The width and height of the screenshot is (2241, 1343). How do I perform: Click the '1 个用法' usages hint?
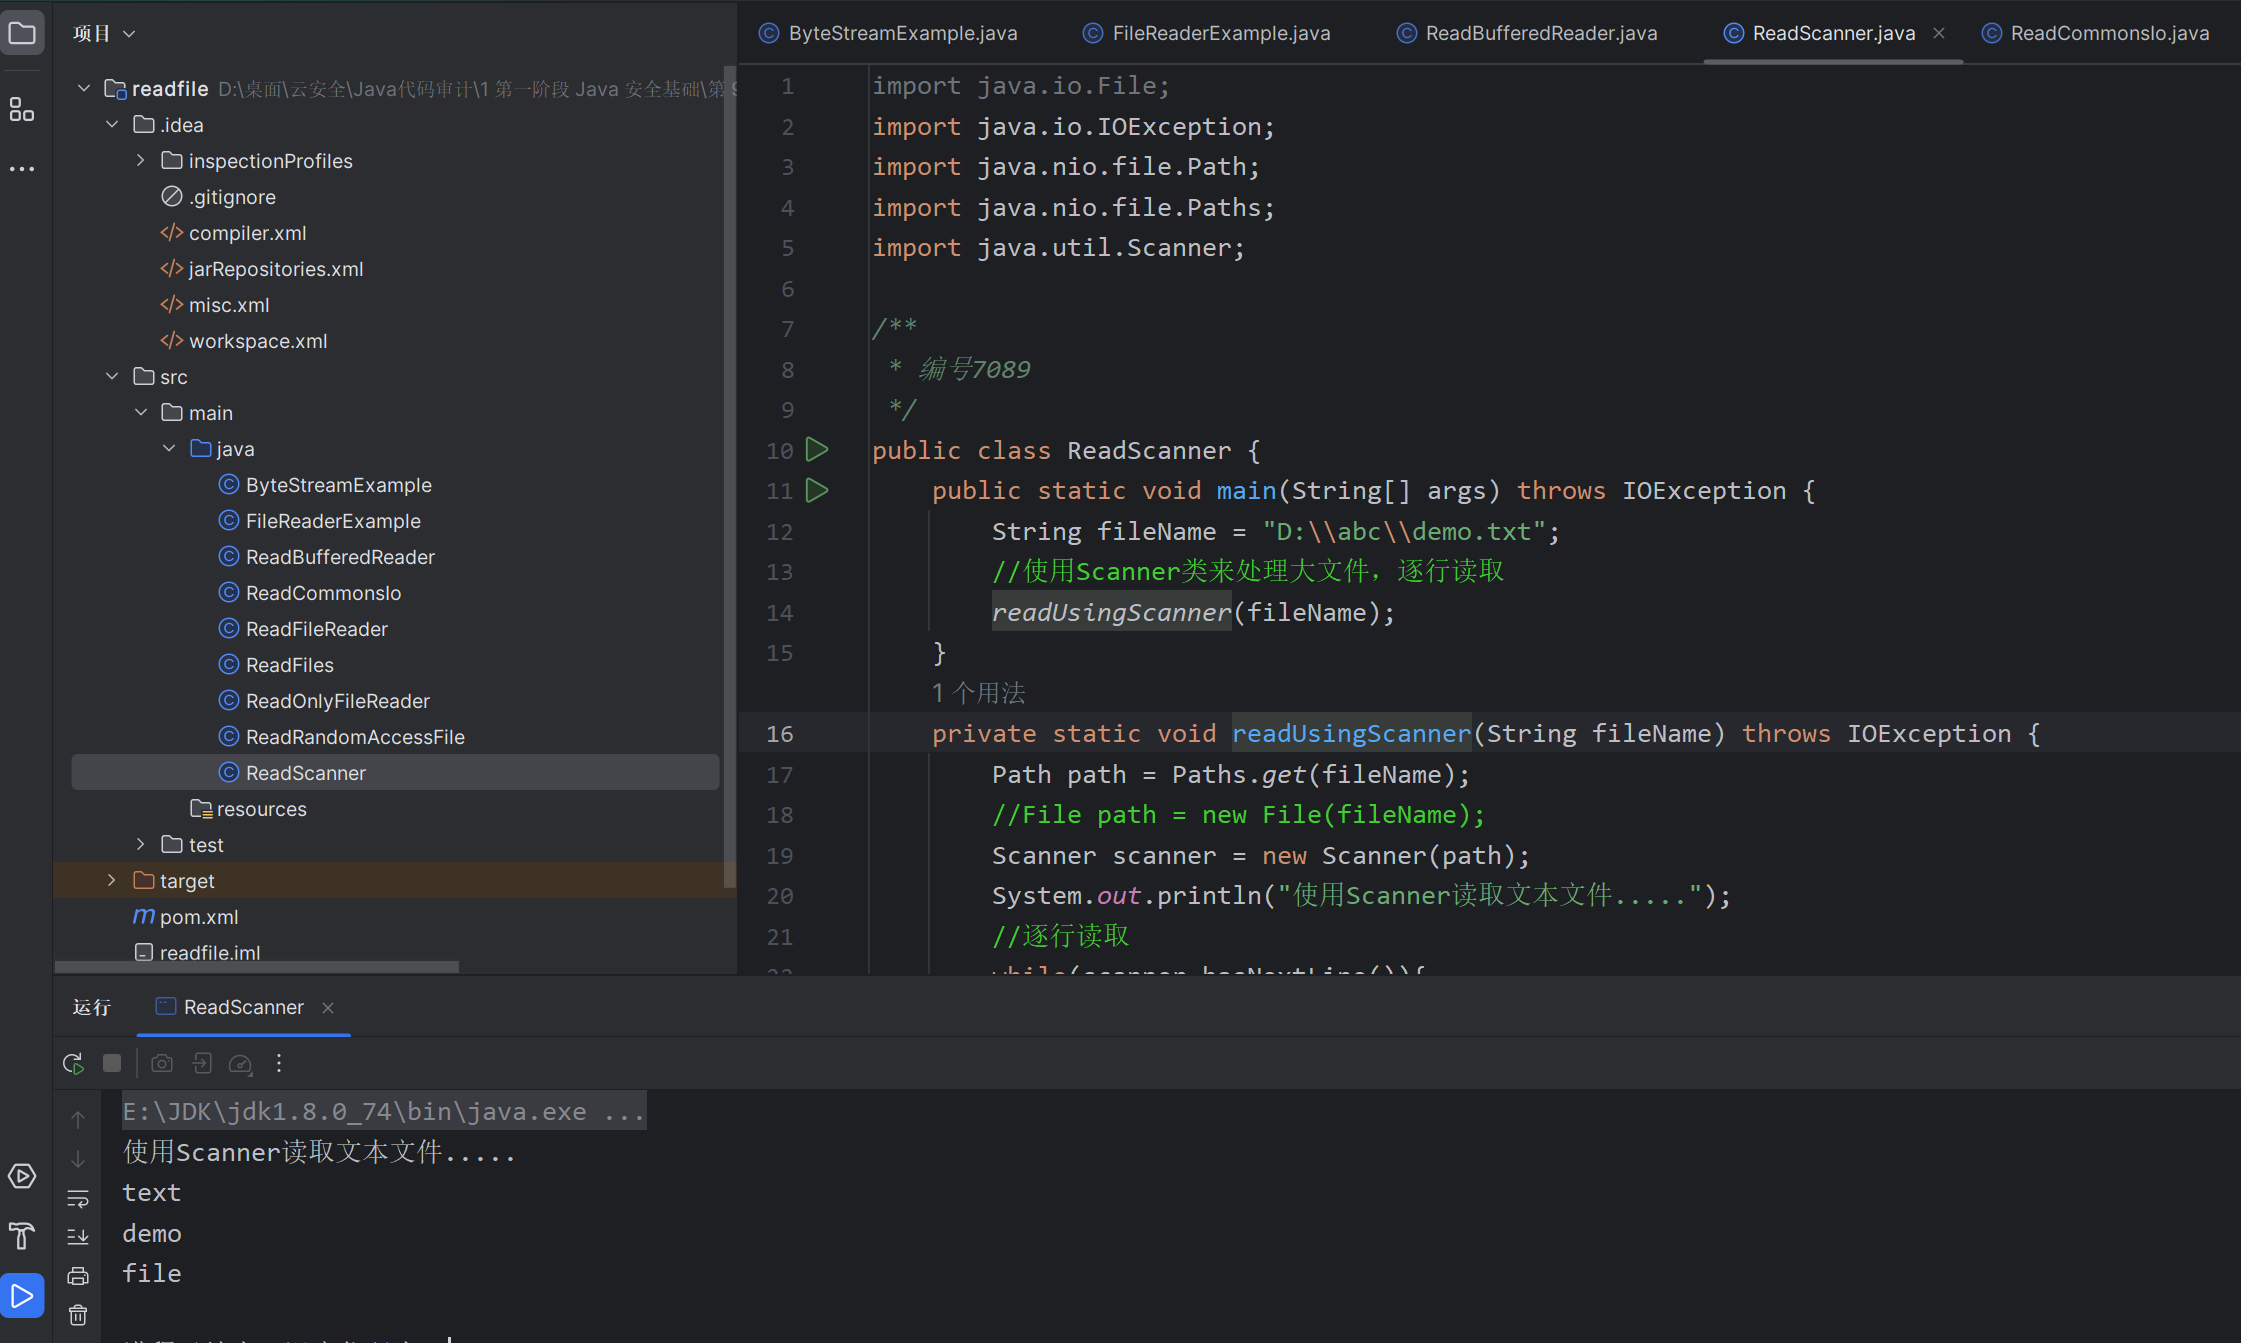click(978, 693)
